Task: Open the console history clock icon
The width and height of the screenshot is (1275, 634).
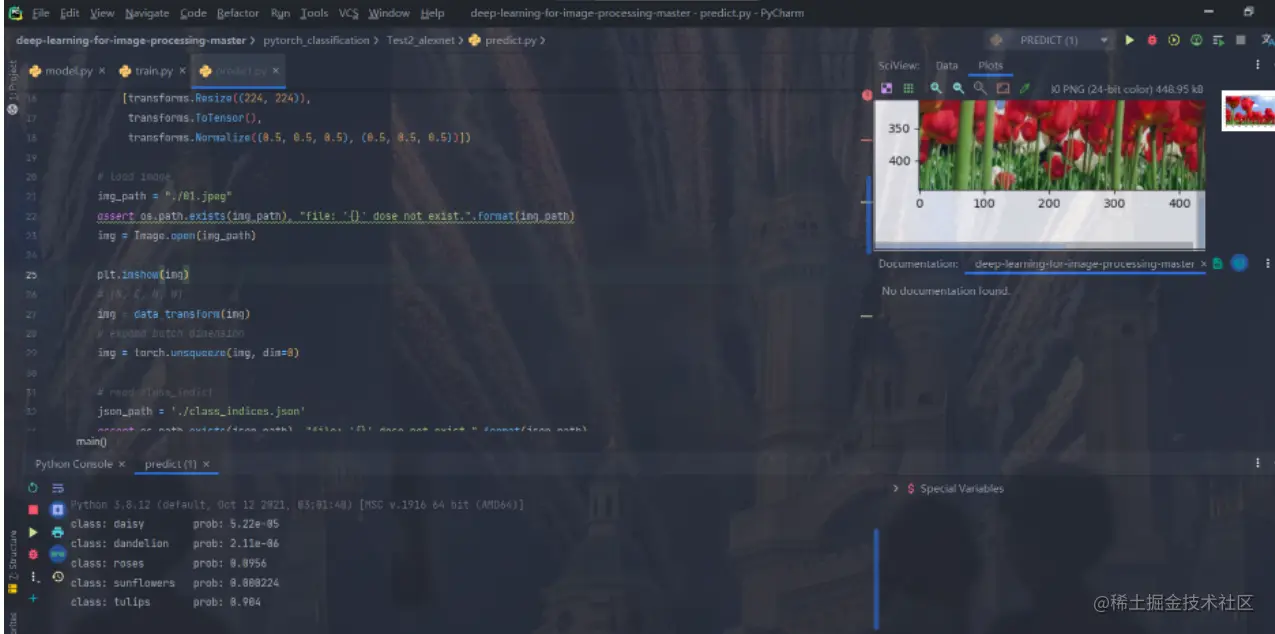Action: click(x=58, y=577)
